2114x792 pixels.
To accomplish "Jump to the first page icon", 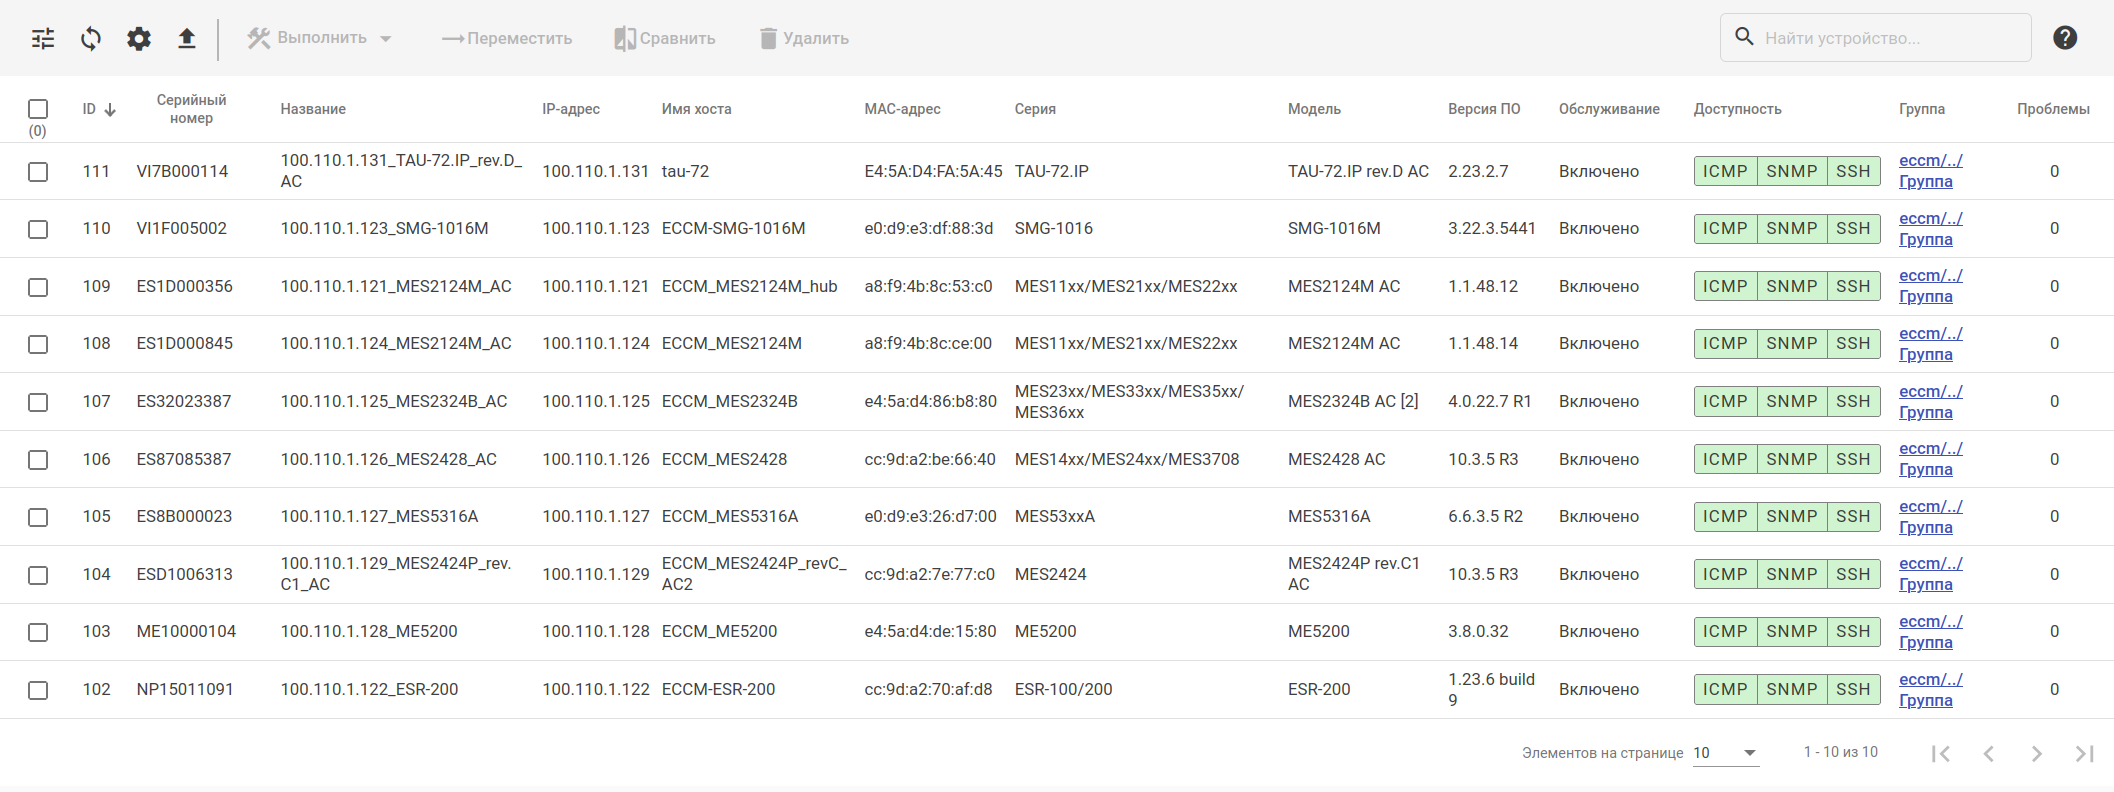I will pos(1940,753).
